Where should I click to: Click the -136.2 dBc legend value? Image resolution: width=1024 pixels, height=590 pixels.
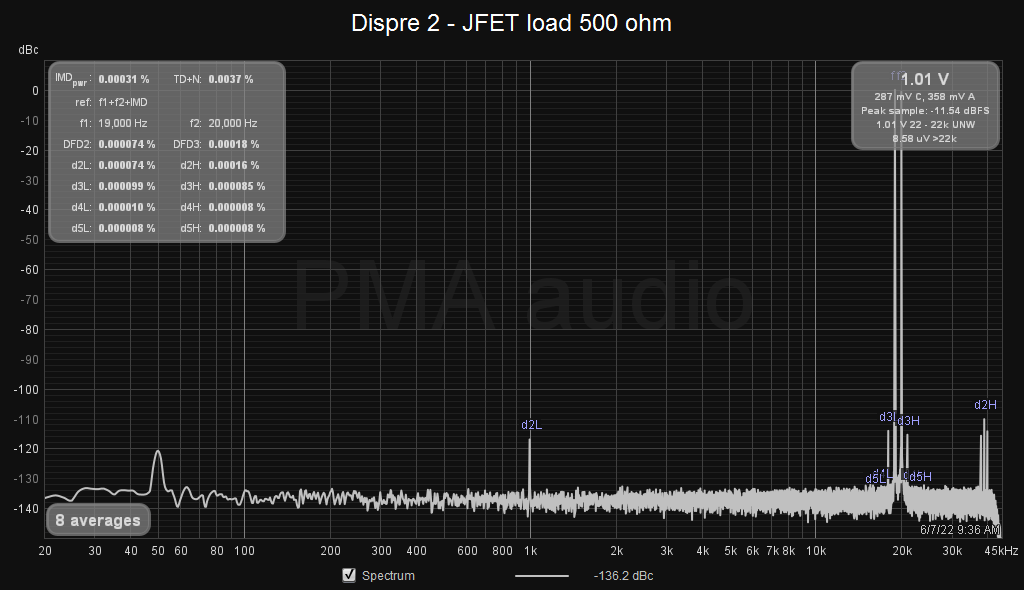[x=623, y=576]
